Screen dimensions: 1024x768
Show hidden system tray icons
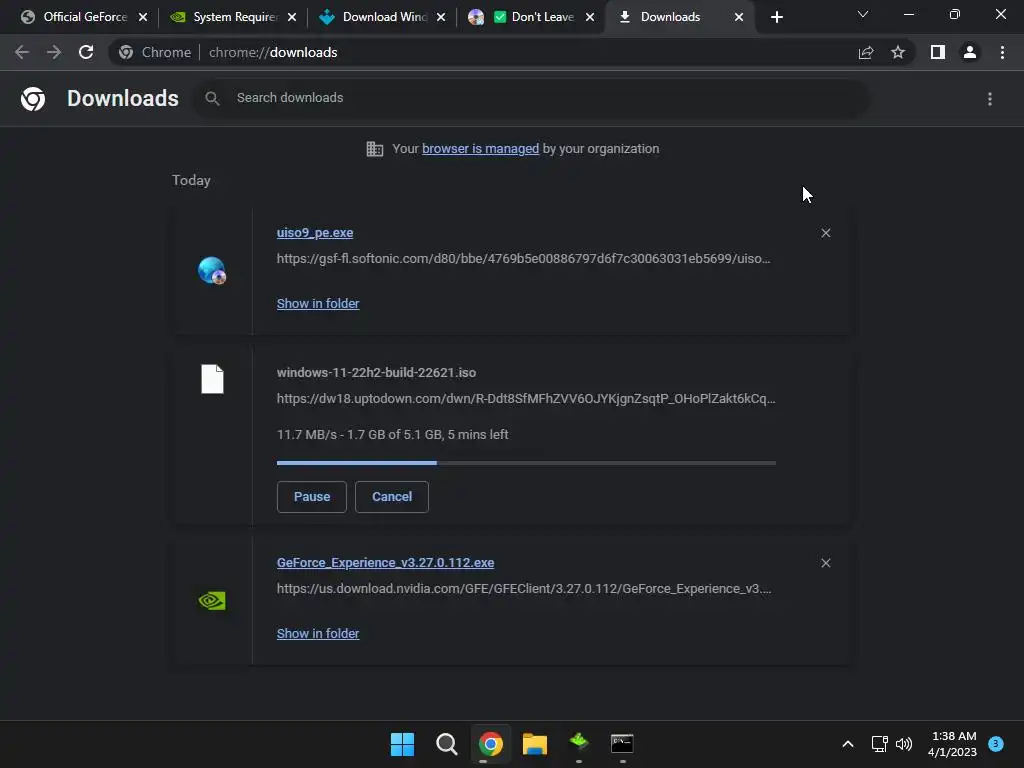pos(848,744)
